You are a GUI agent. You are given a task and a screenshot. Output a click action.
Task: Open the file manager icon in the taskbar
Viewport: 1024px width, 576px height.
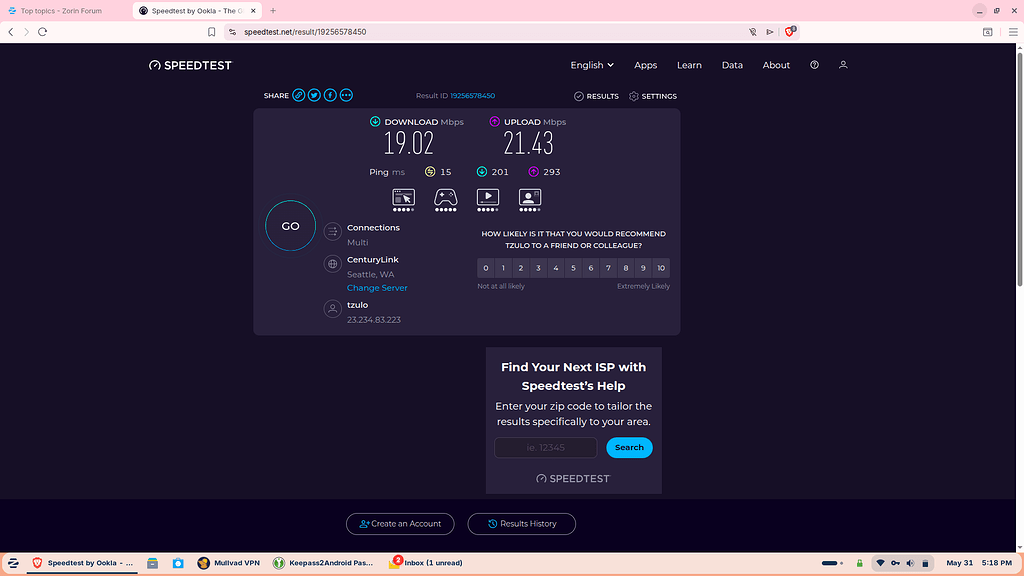[152, 563]
